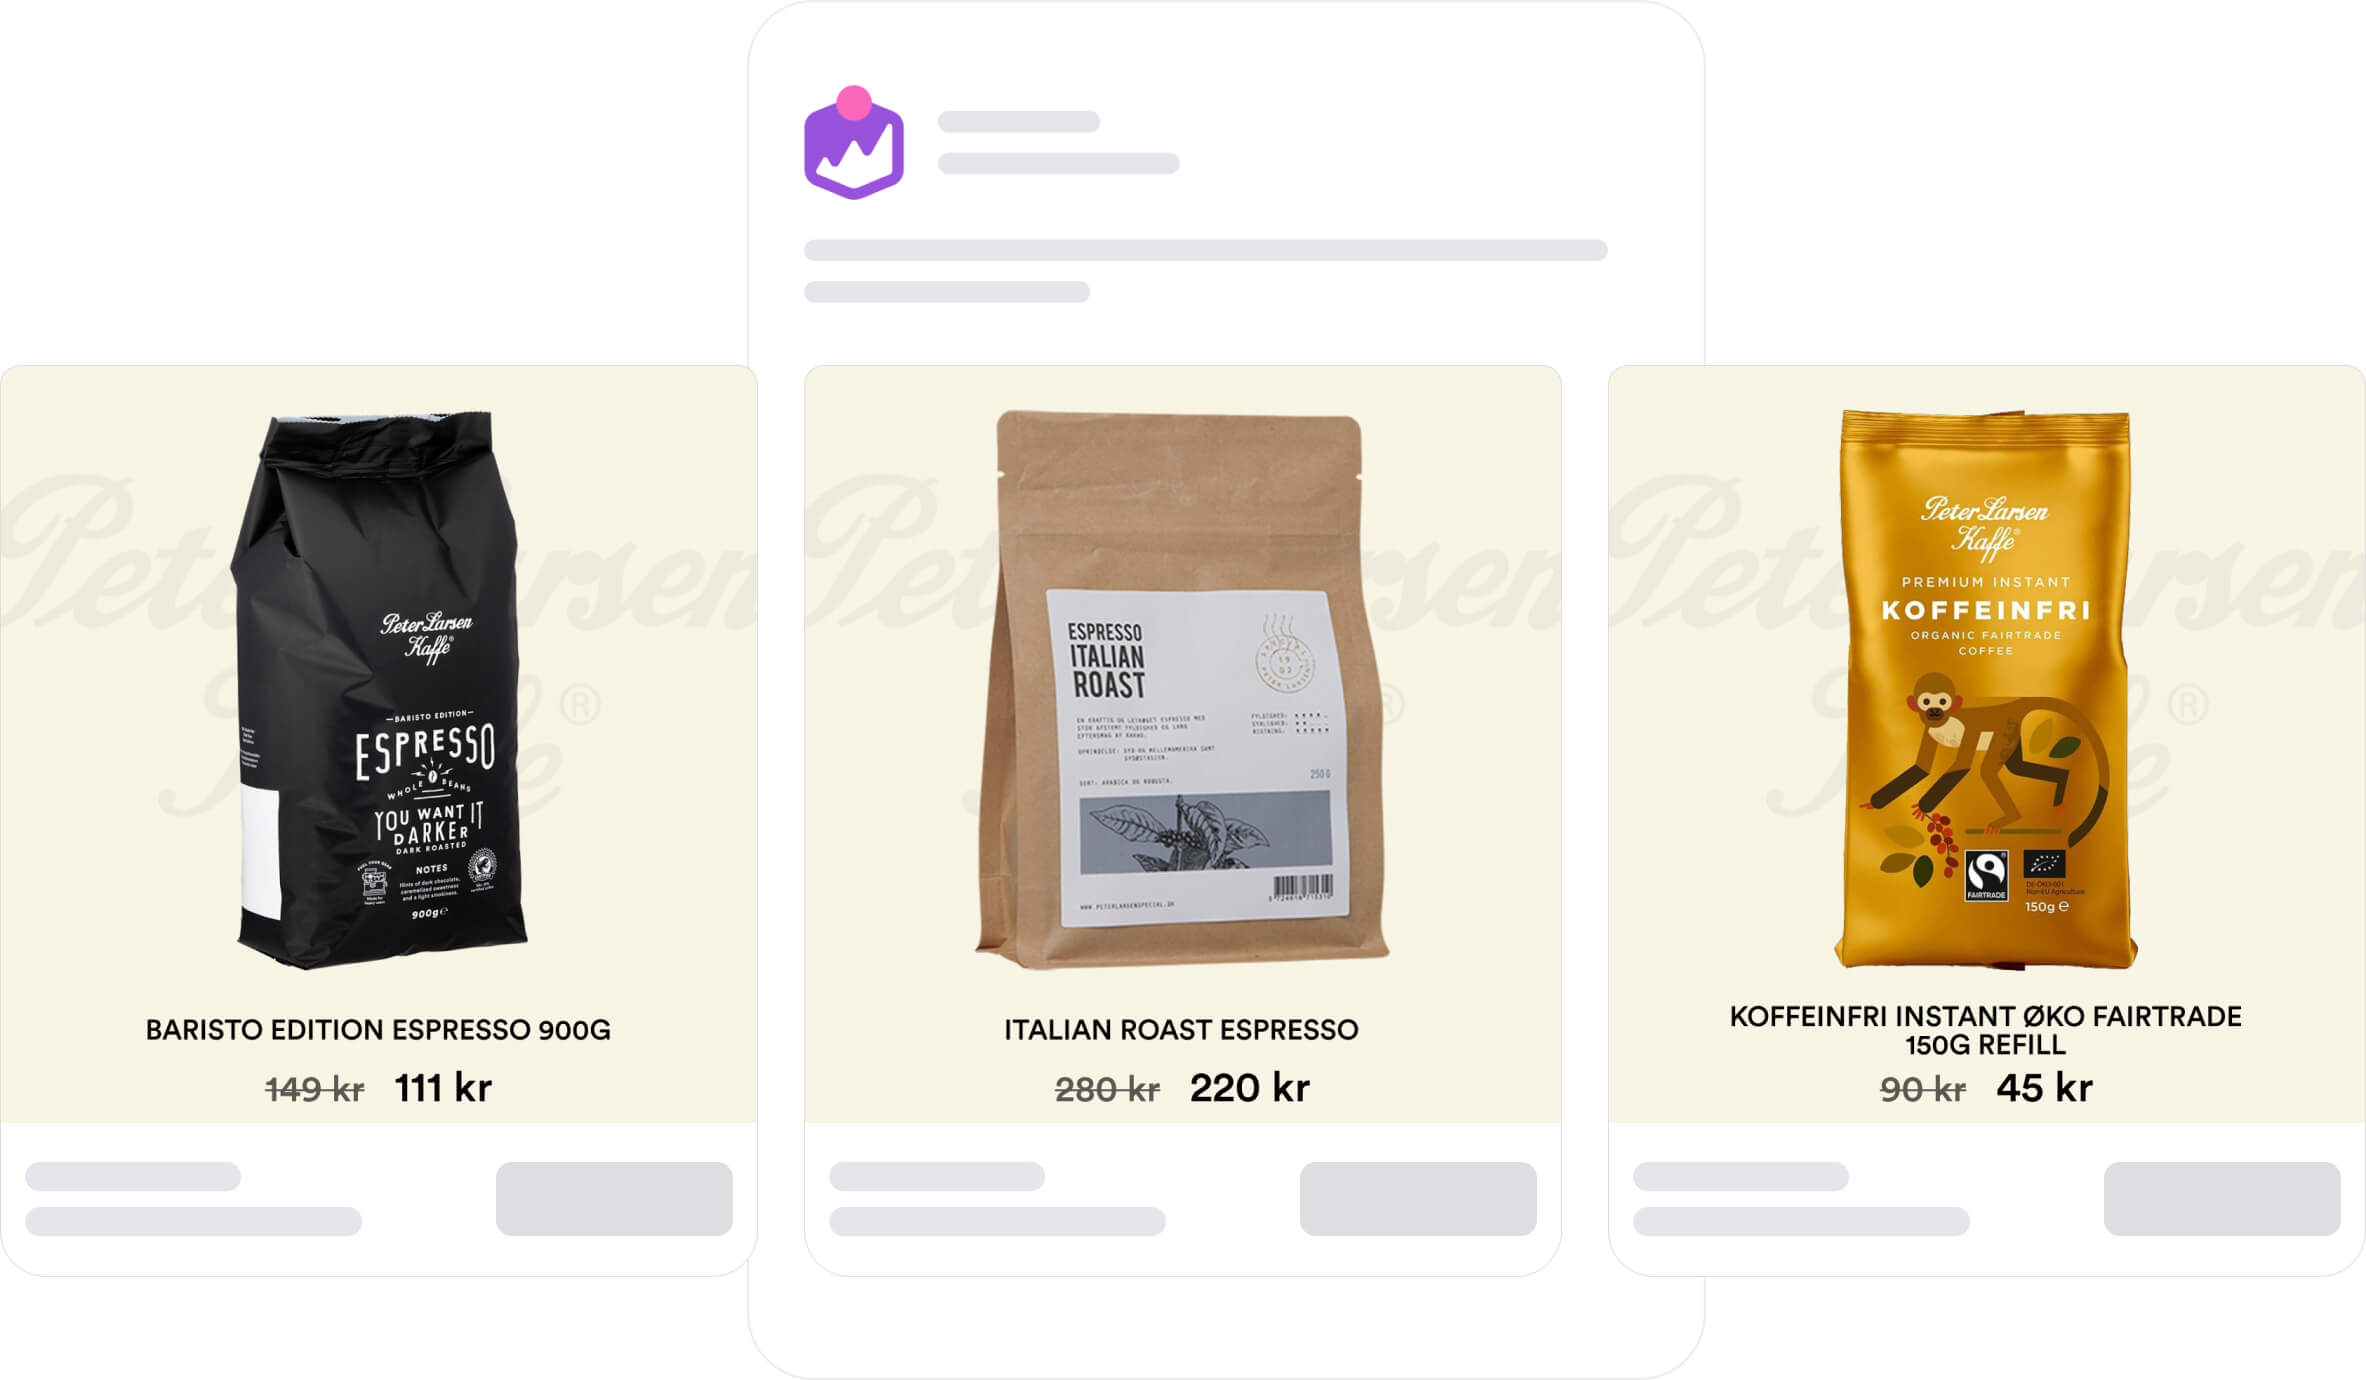Click the struck-through 90 kr price
The image size is (2366, 1380).
tap(1922, 1089)
